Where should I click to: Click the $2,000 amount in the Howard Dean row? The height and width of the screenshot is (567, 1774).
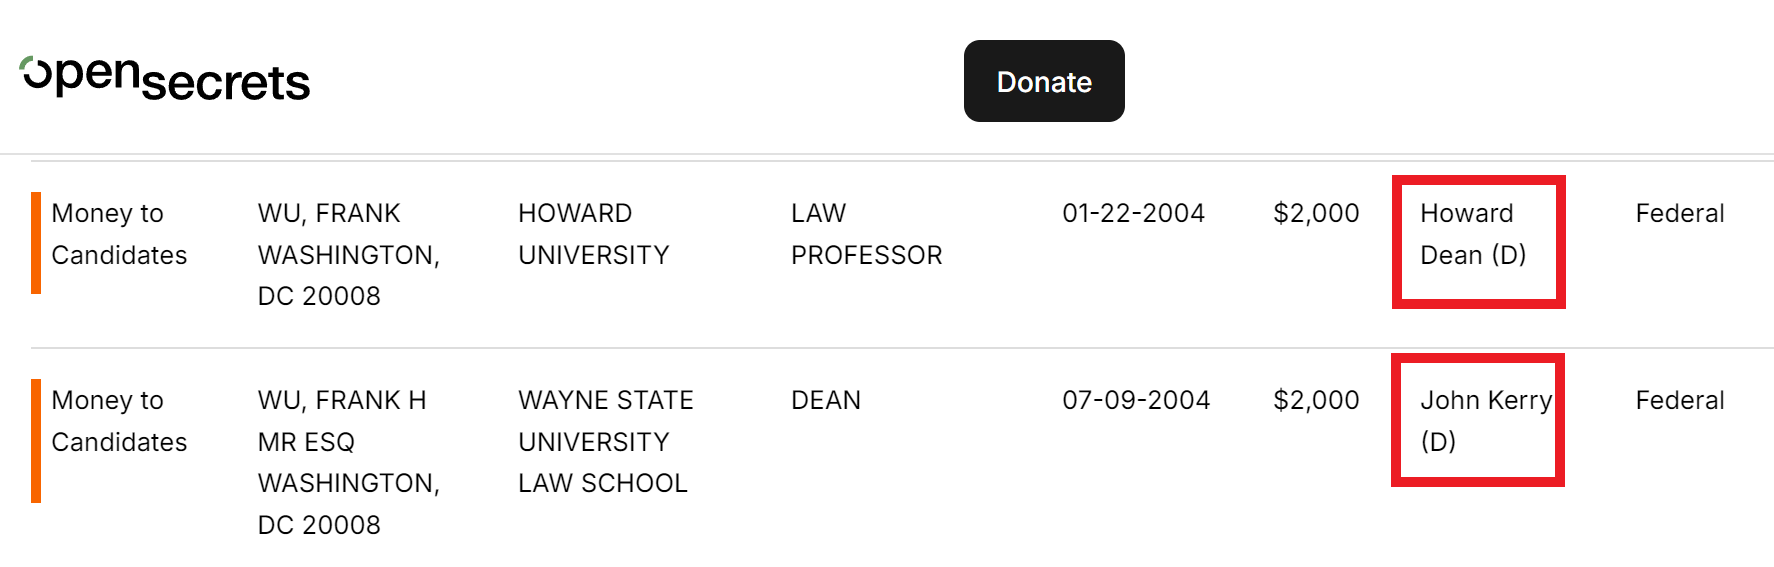click(x=1316, y=213)
